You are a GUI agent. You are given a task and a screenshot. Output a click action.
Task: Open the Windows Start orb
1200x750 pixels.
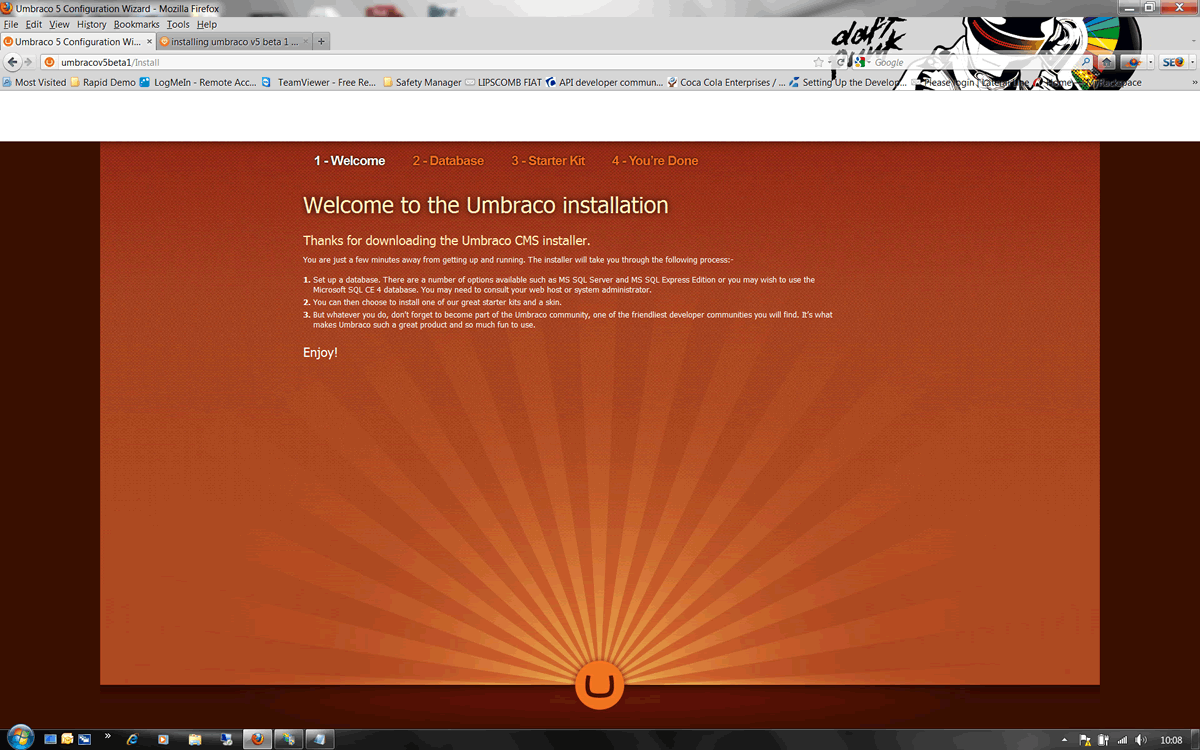pos(19,739)
